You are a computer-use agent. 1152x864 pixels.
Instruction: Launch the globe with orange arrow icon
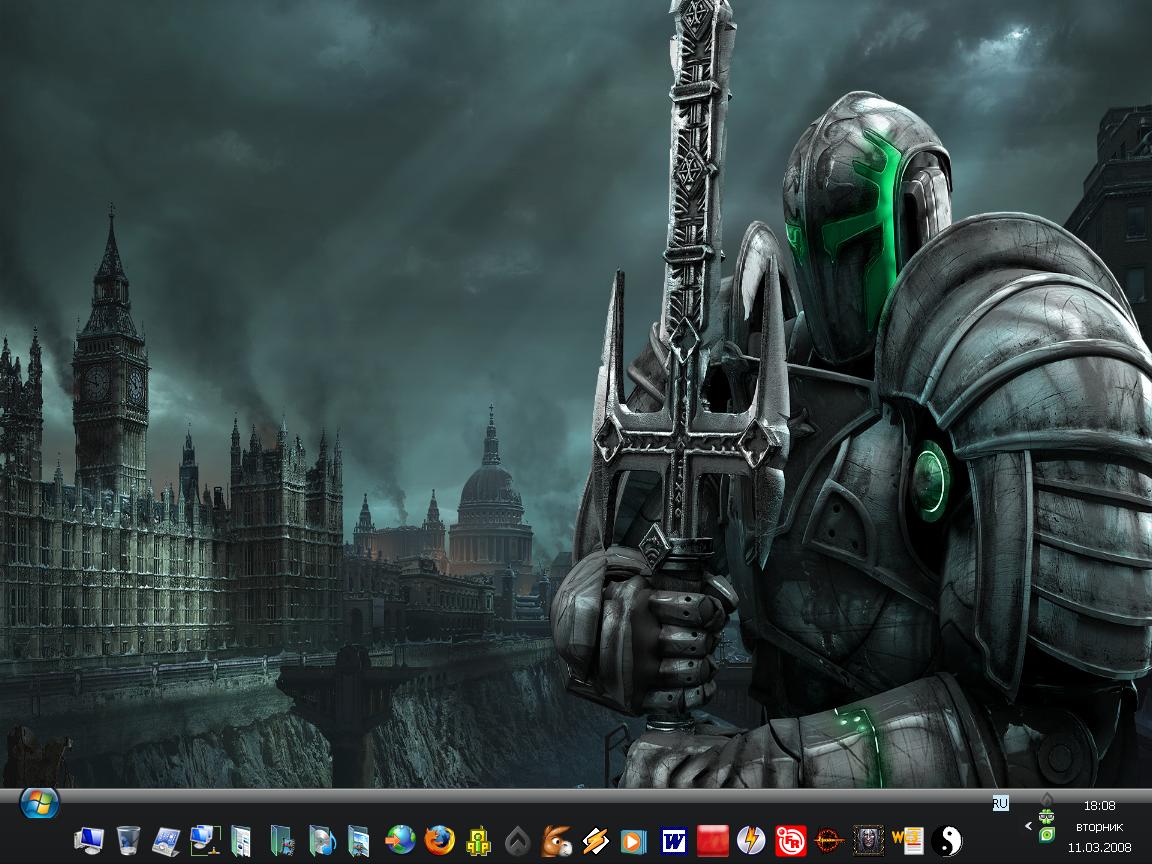coord(400,840)
